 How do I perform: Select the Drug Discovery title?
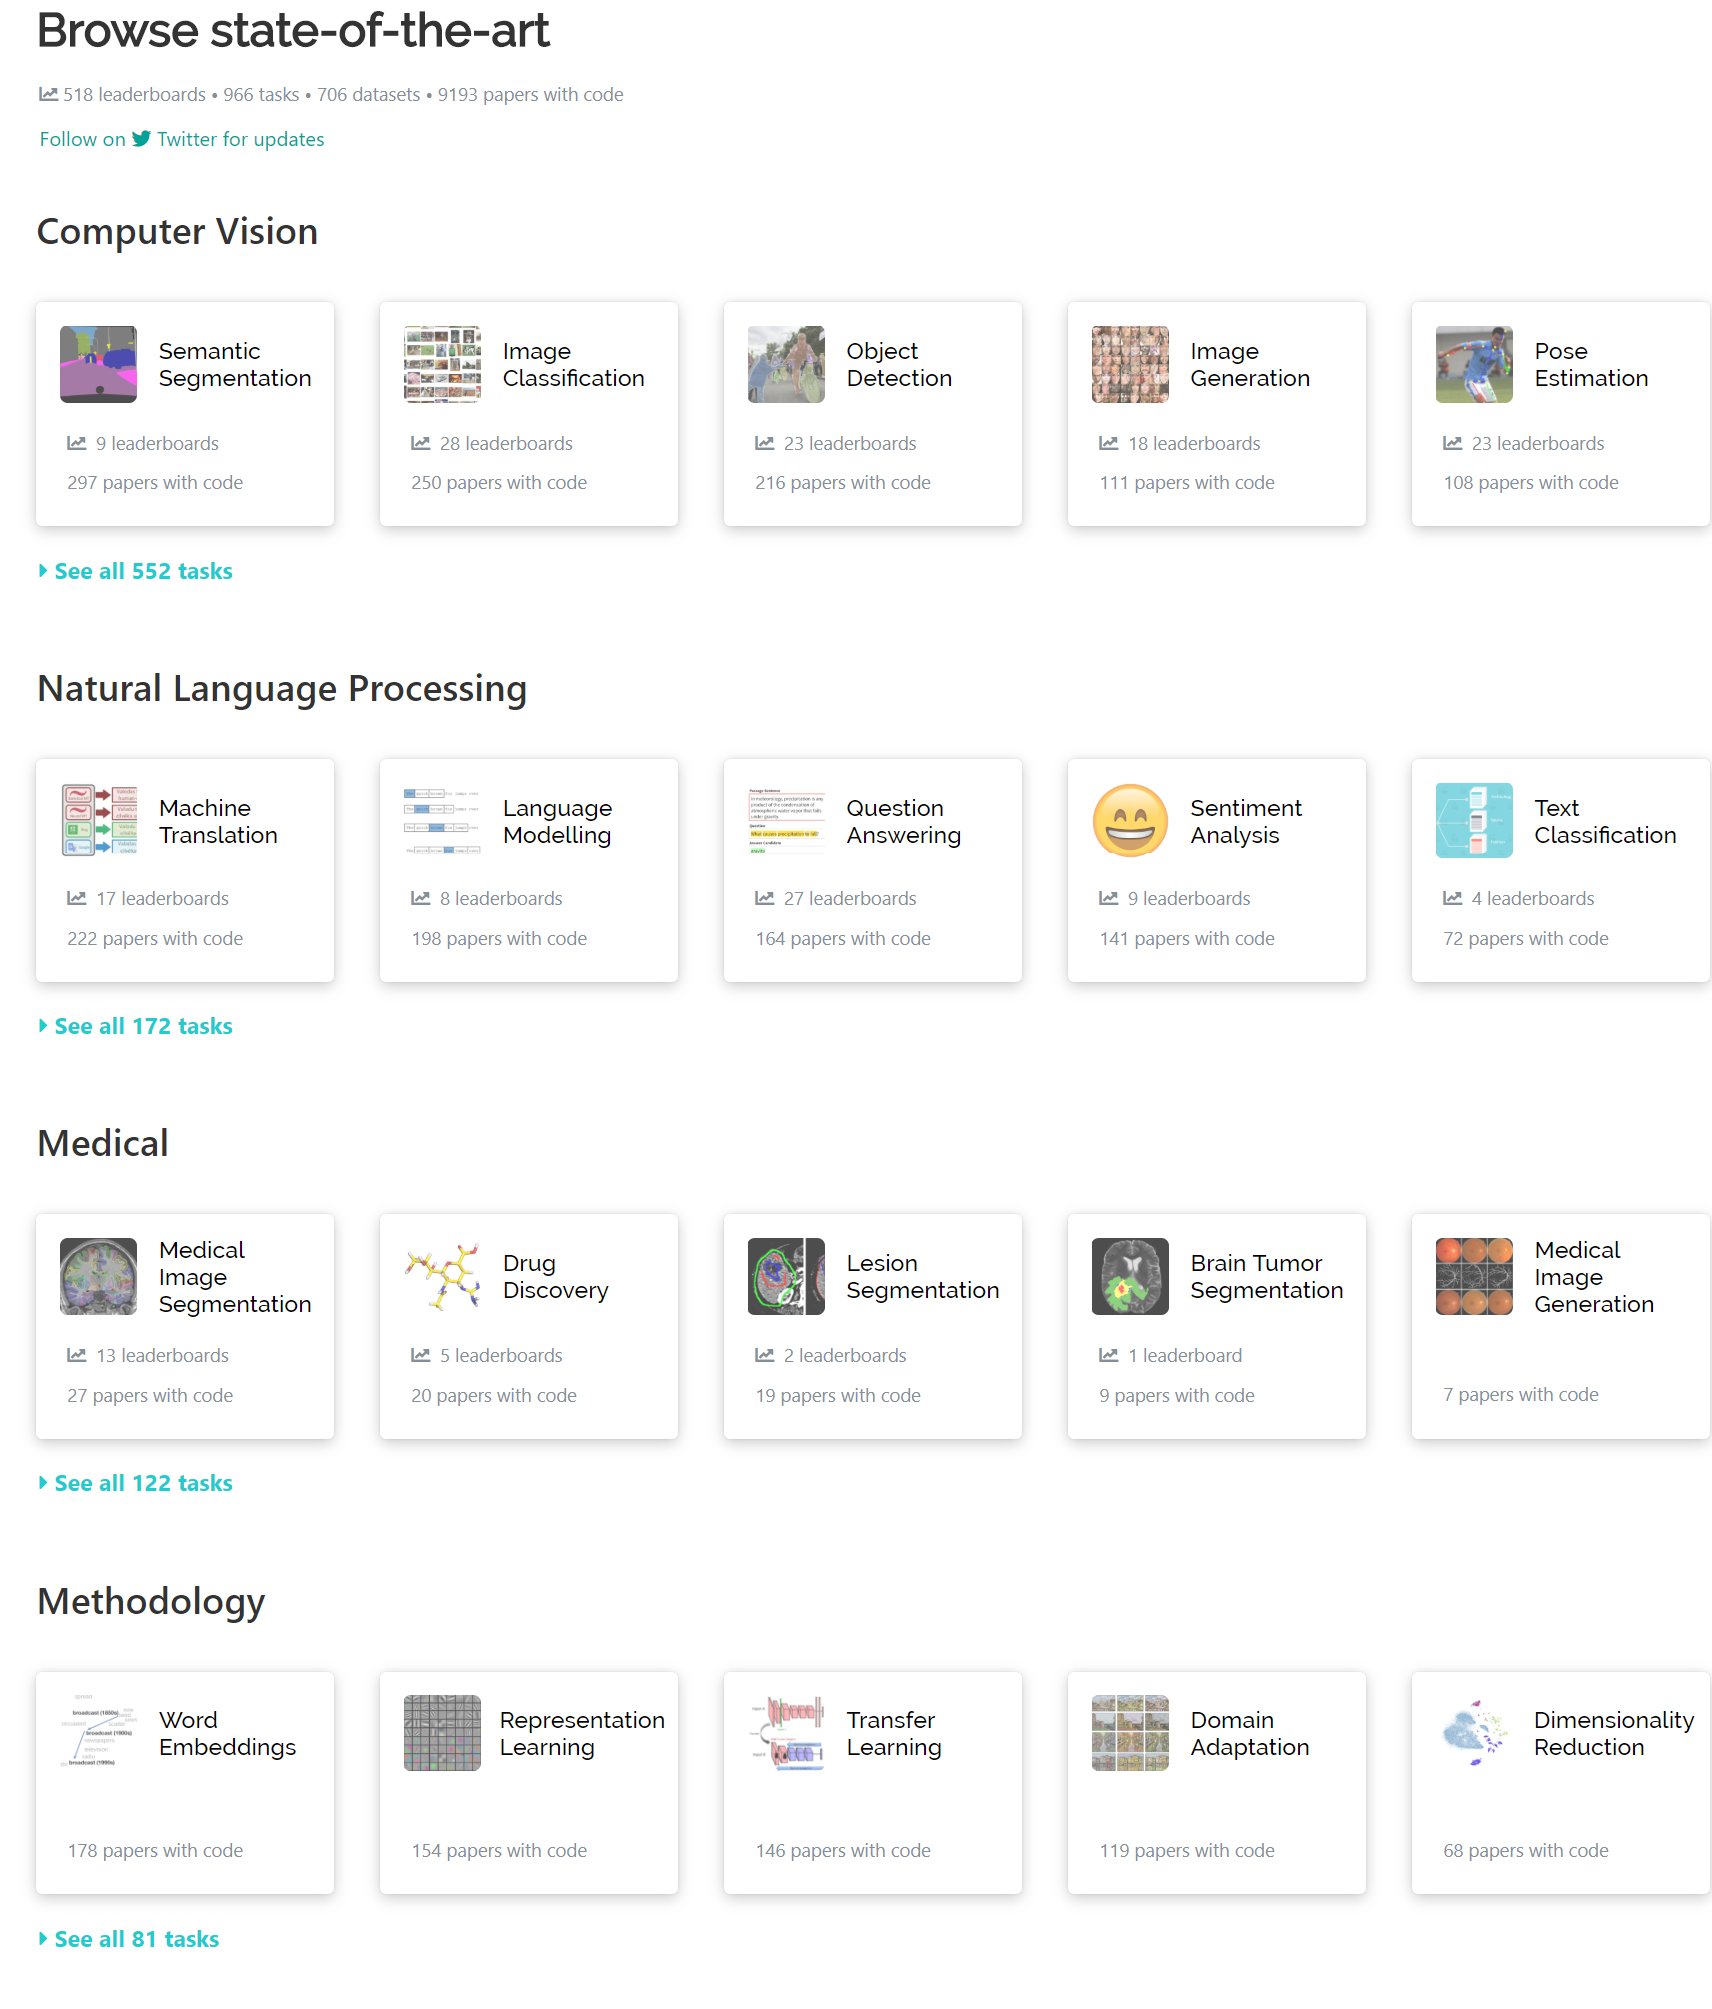tap(555, 1276)
